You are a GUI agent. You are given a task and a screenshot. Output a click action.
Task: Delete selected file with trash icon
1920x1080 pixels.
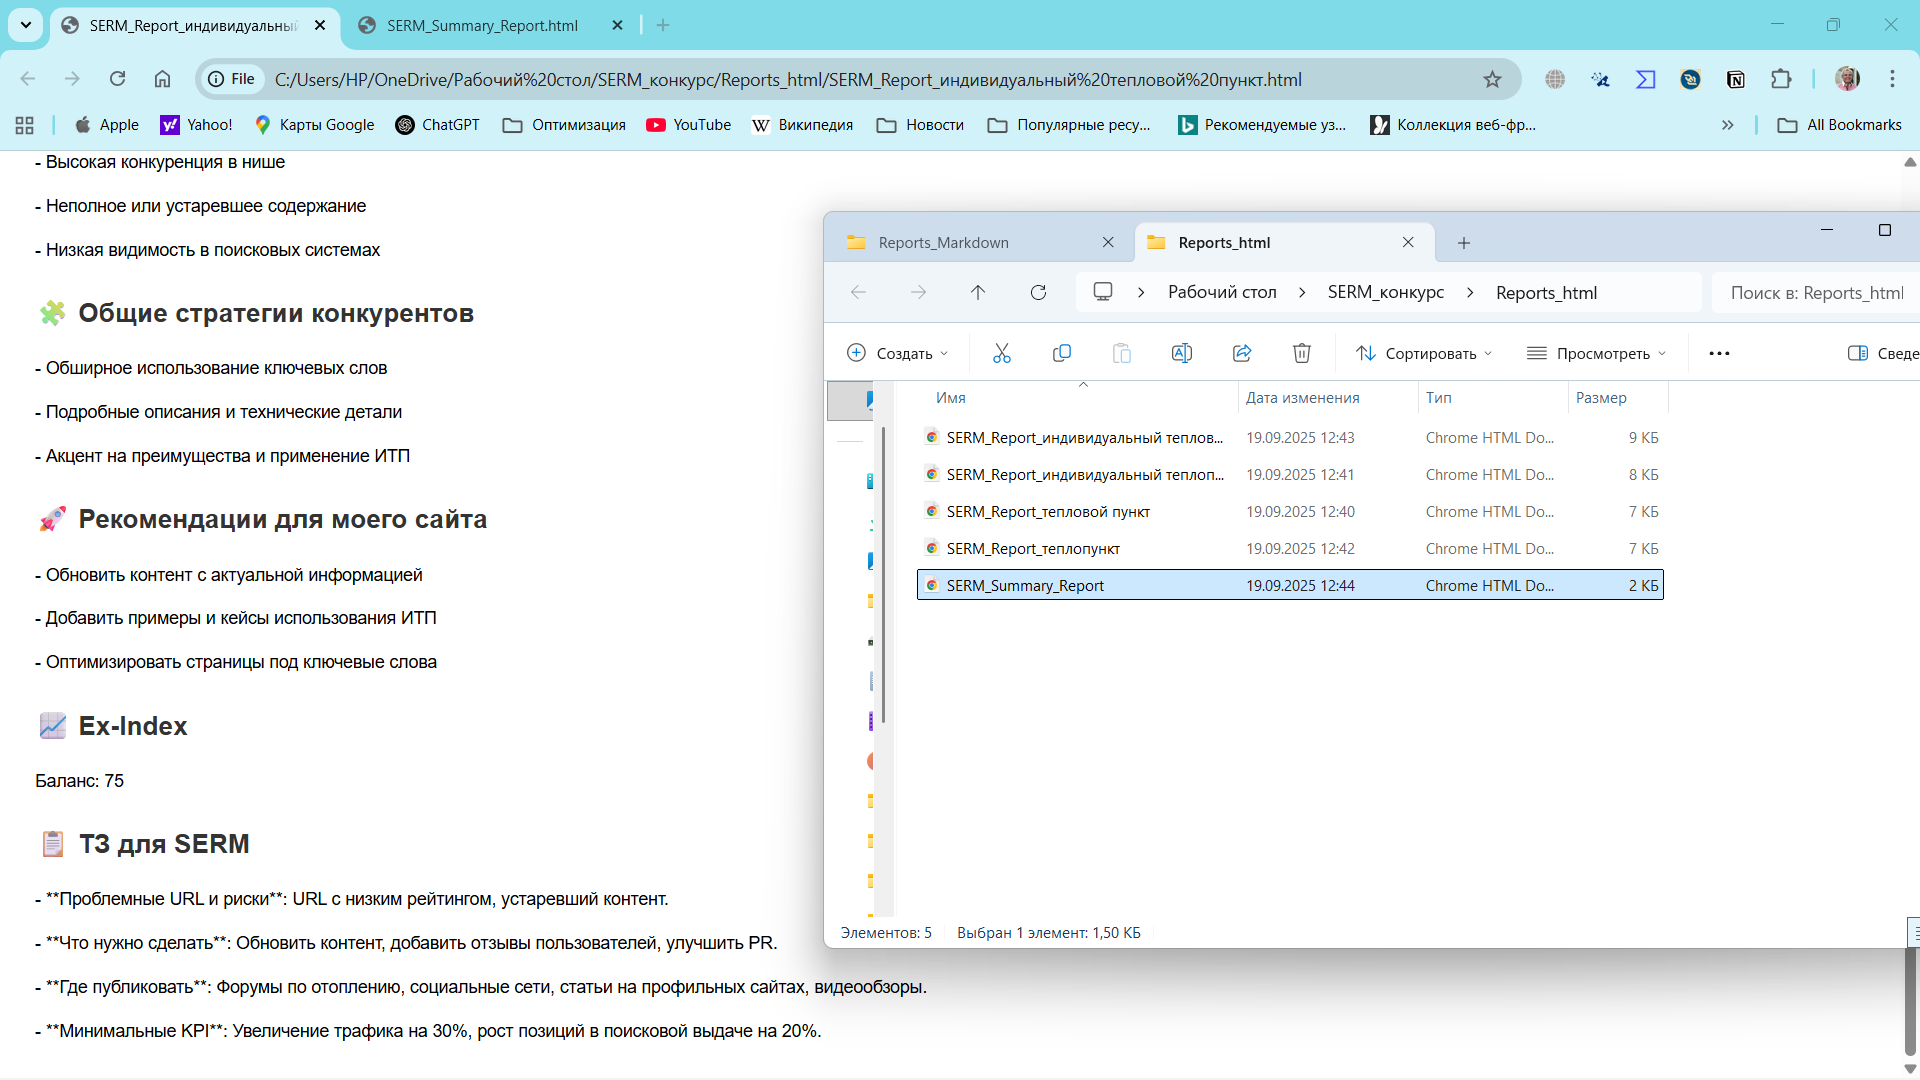click(1302, 353)
